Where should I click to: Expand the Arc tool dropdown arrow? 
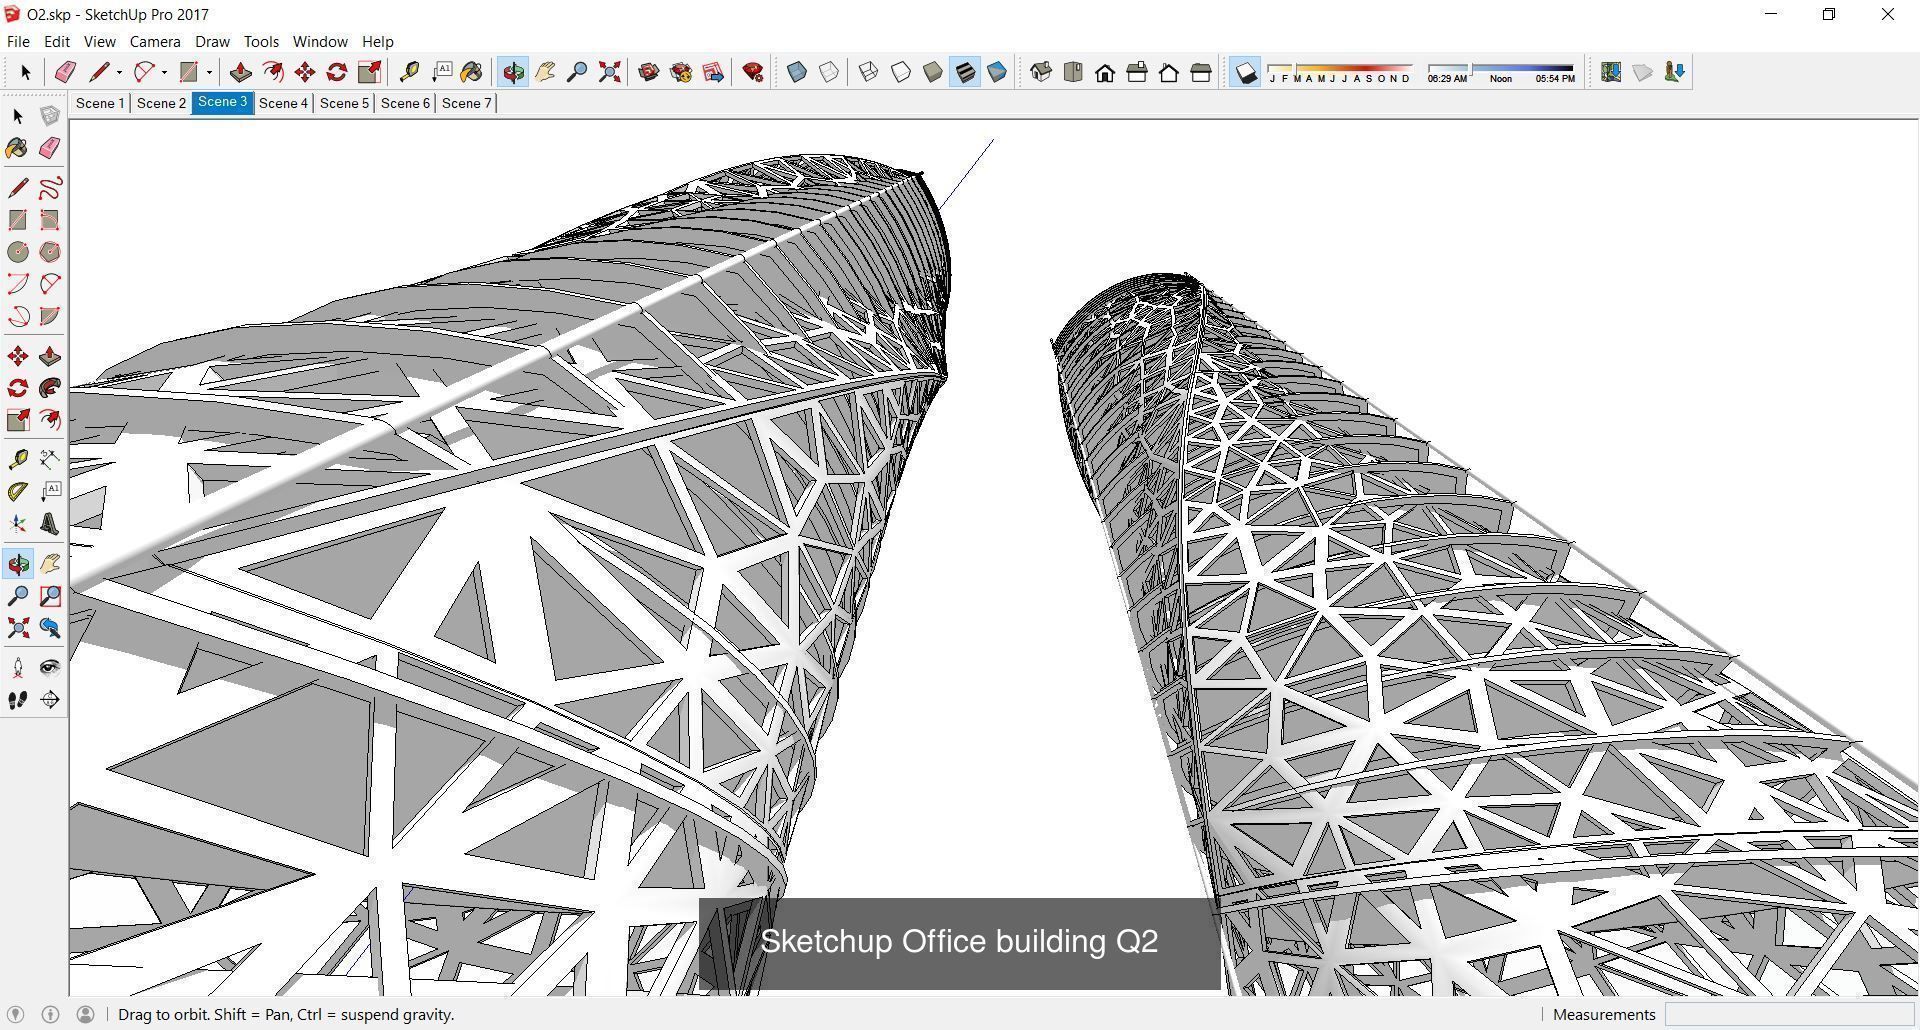164,72
